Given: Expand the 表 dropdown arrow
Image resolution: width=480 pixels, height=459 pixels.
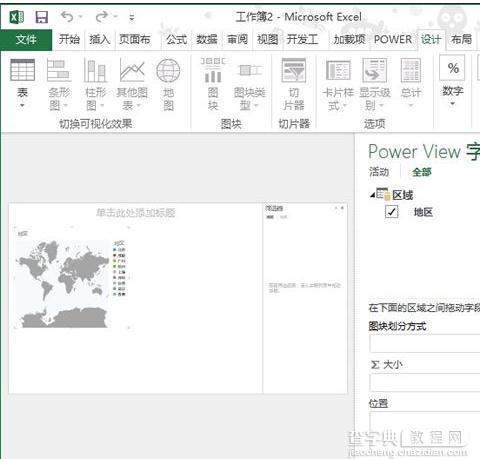Looking at the screenshot, I should click(22, 105).
